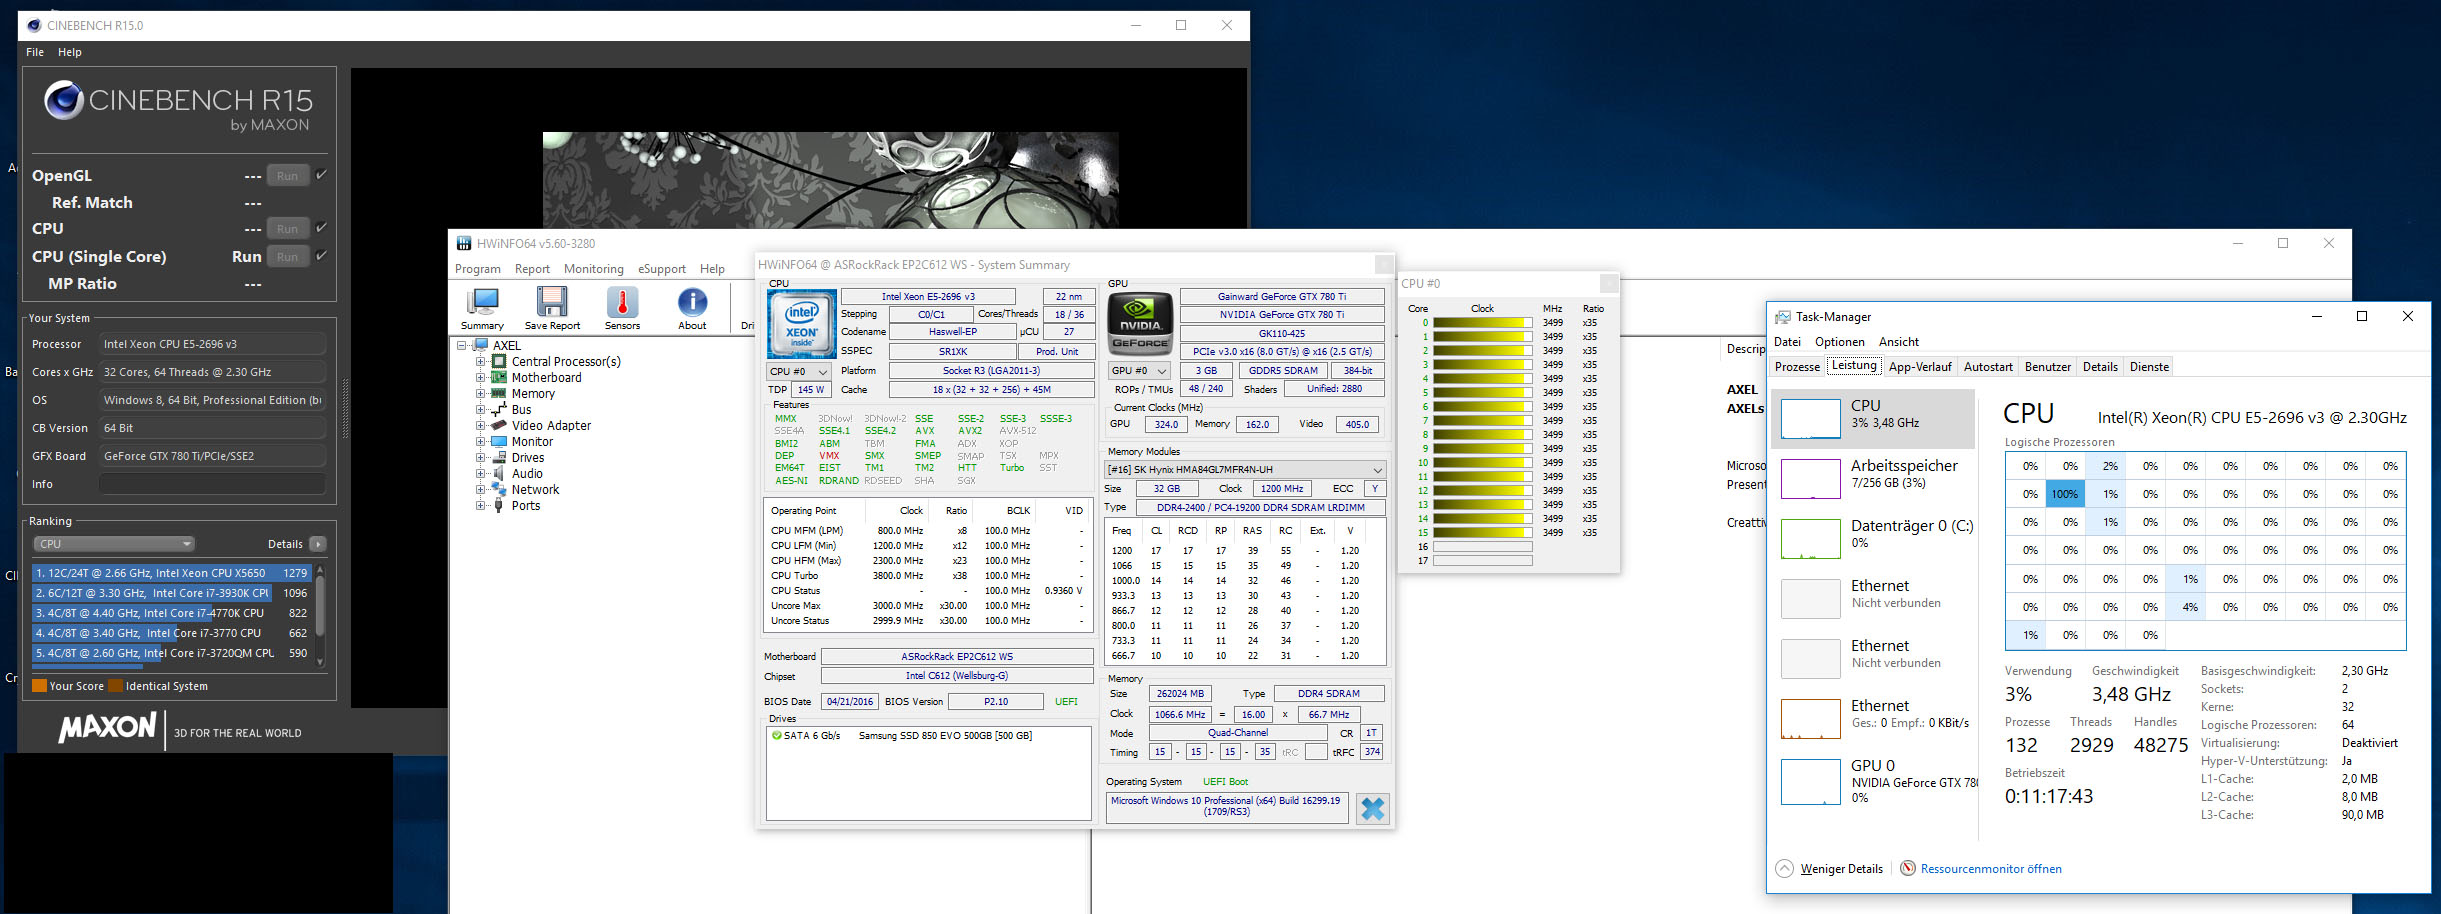The image size is (2441, 914).
Task: Click the NVIDIA GeForce logo
Action: point(1140,323)
